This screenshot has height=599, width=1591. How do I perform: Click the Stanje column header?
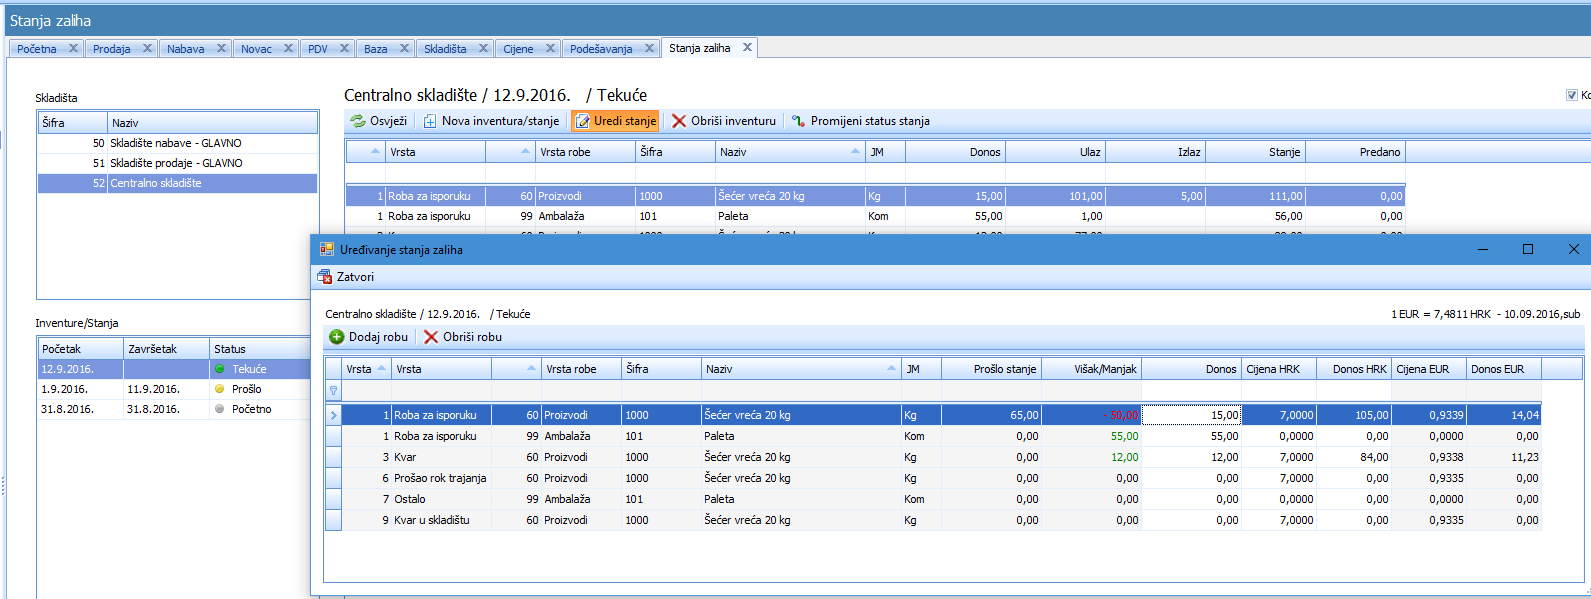(x=1255, y=152)
